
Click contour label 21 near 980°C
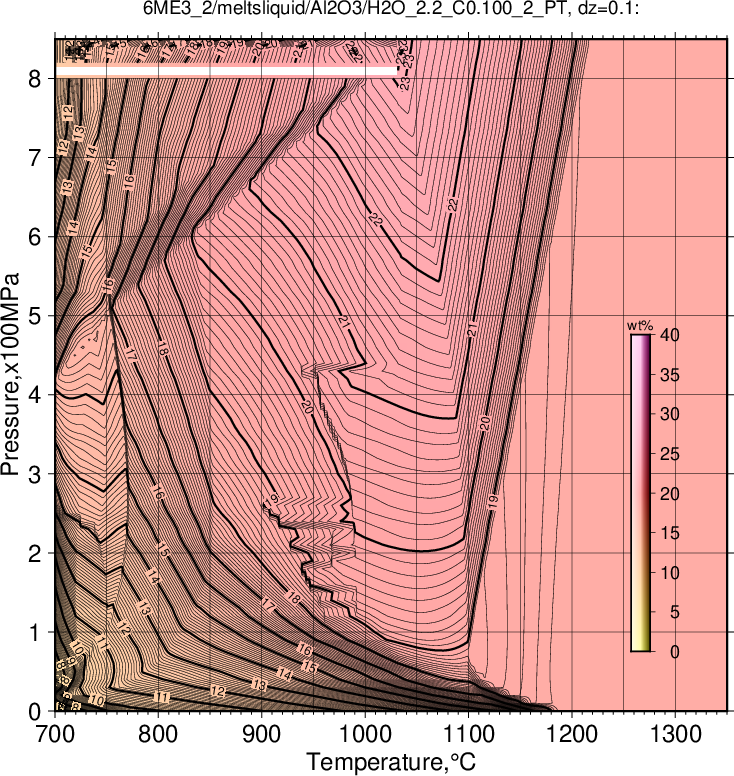point(344,322)
